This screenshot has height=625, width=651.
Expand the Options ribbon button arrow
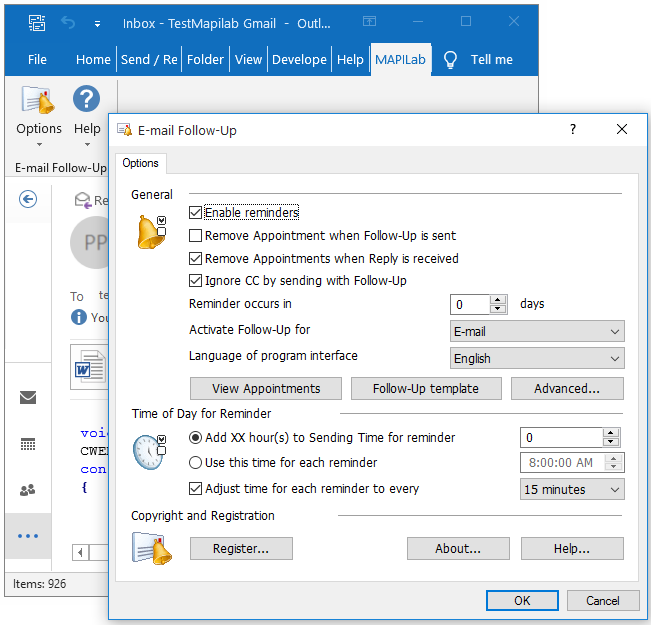39,145
